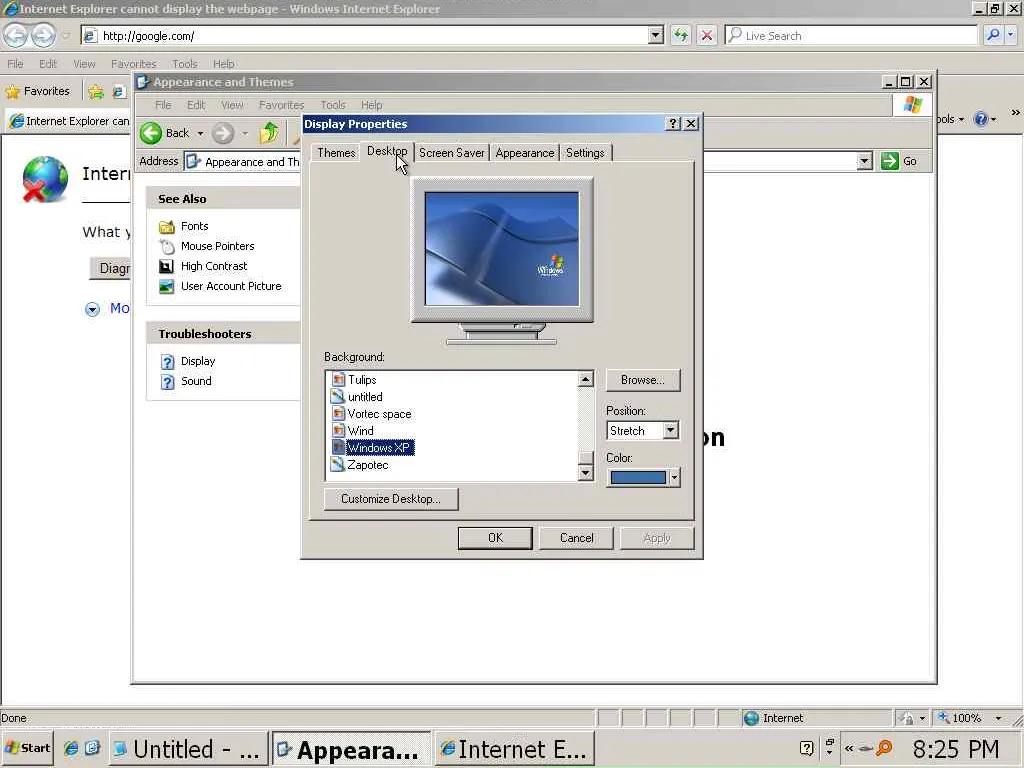This screenshot has width=1024, height=768.
Task: Pick the Wind background
Action: pyautogui.click(x=360, y=431)
